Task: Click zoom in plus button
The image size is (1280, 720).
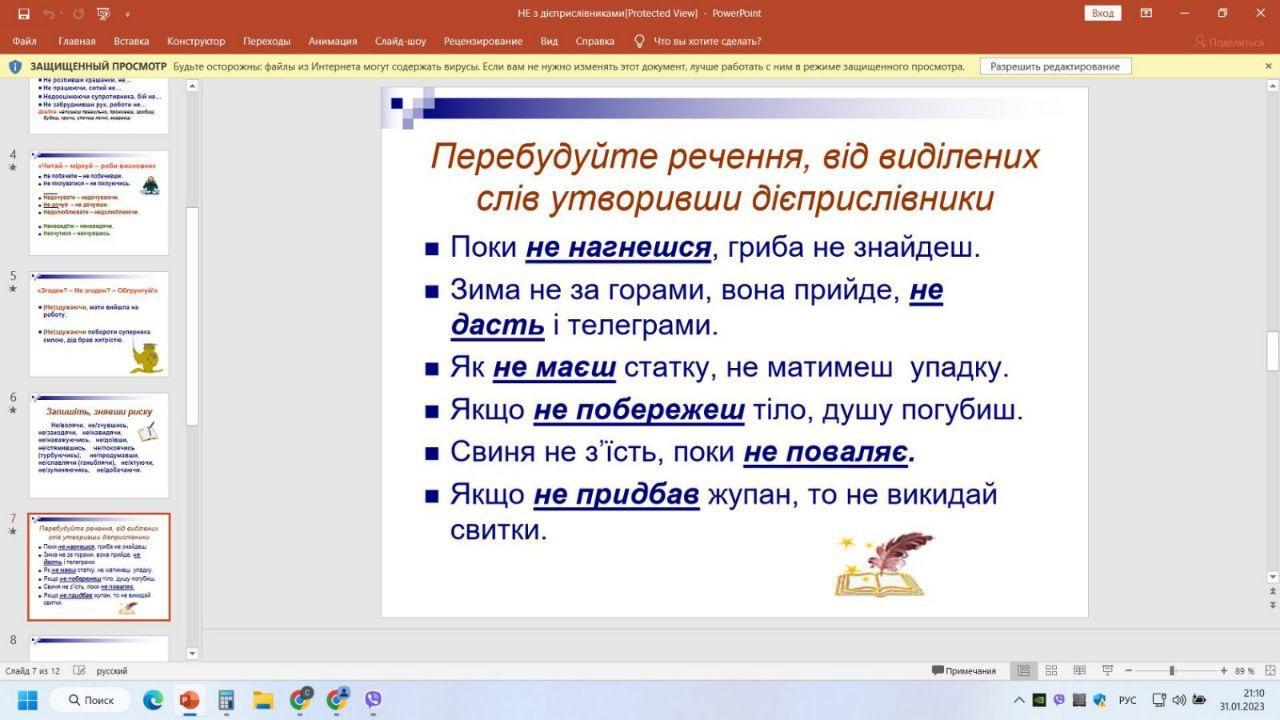Action: (x=1223, y=671)
